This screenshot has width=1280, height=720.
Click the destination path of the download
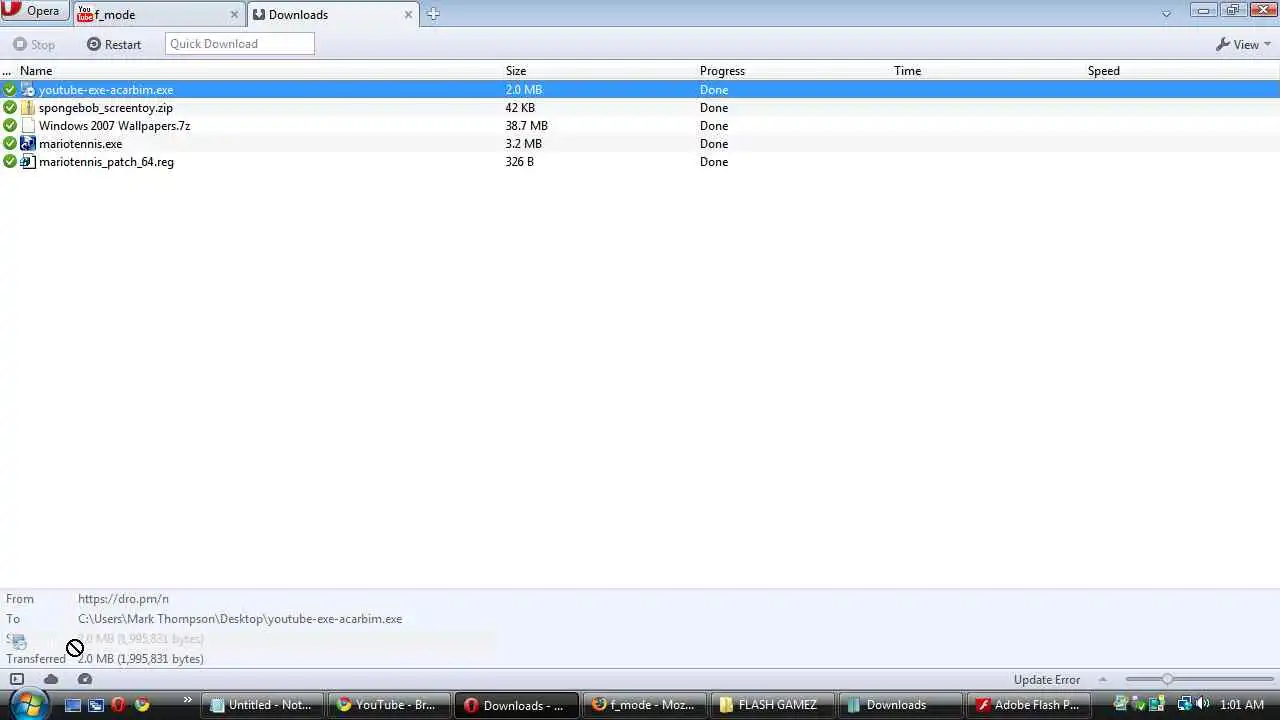click(x=240, y=619)
